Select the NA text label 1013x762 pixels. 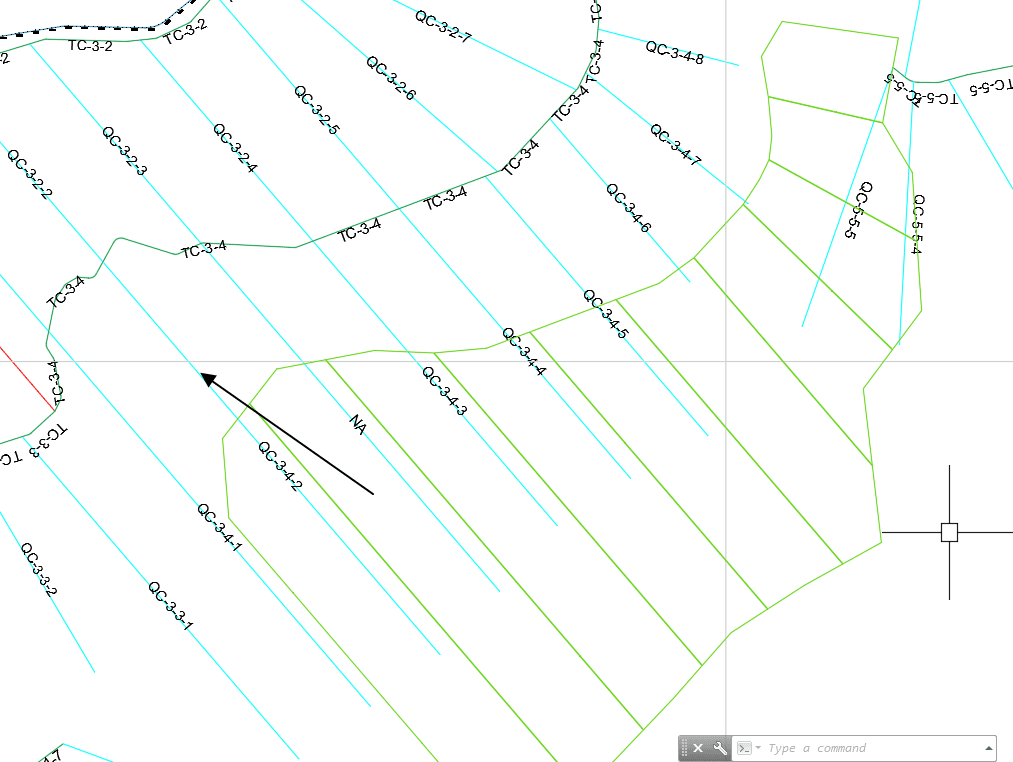pos(358,424)
